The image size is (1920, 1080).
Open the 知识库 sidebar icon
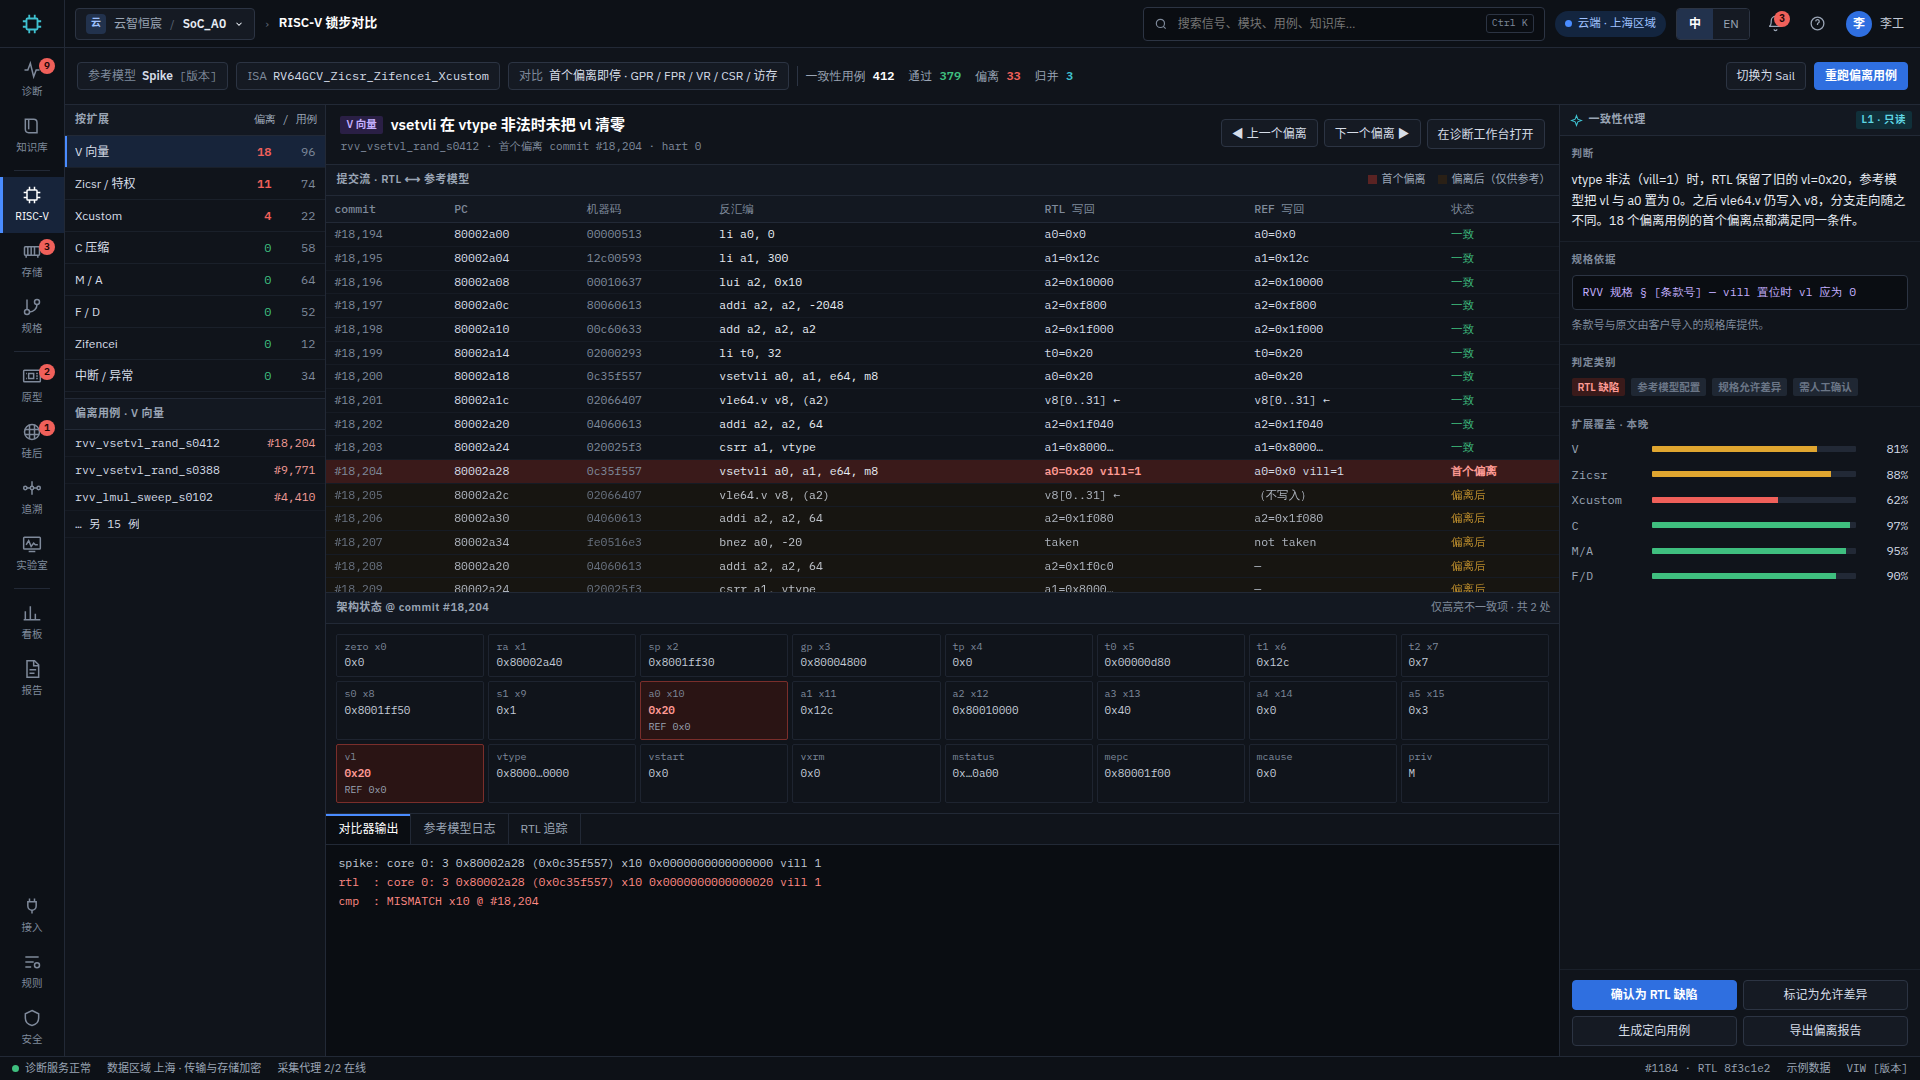(x=32, y=134)
